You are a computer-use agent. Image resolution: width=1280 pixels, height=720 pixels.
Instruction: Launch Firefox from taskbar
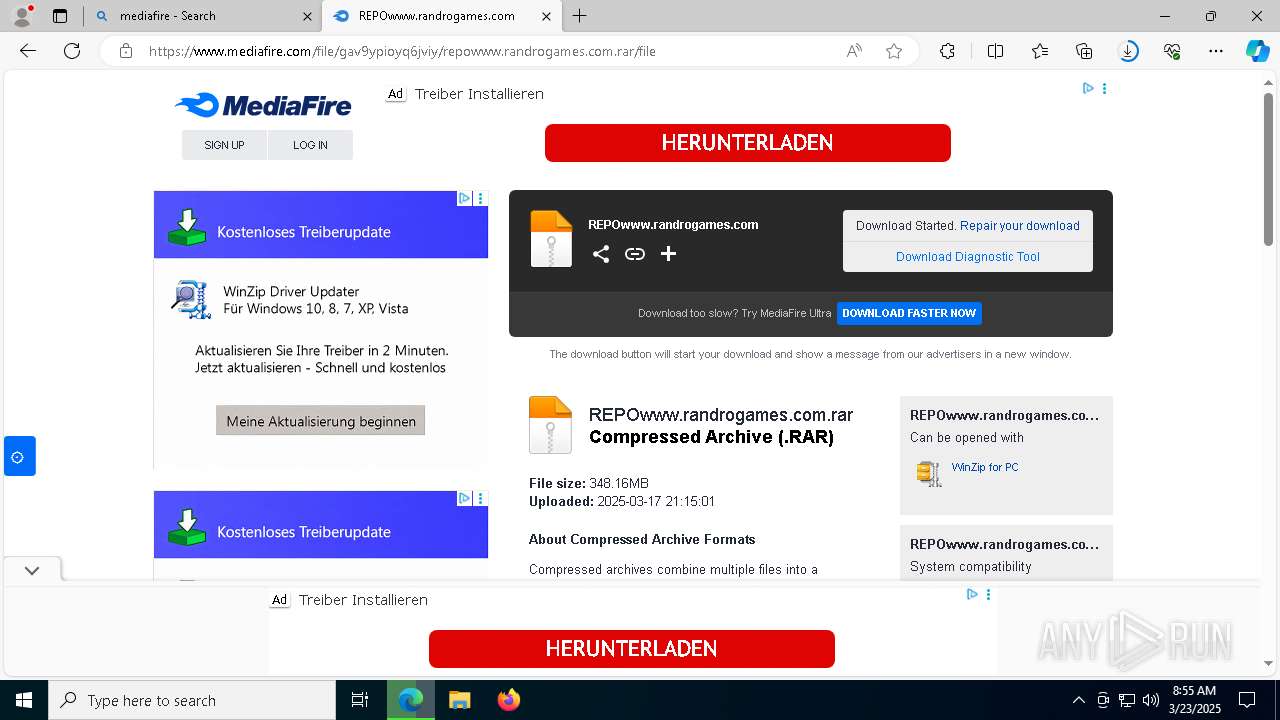click(509, 700)
